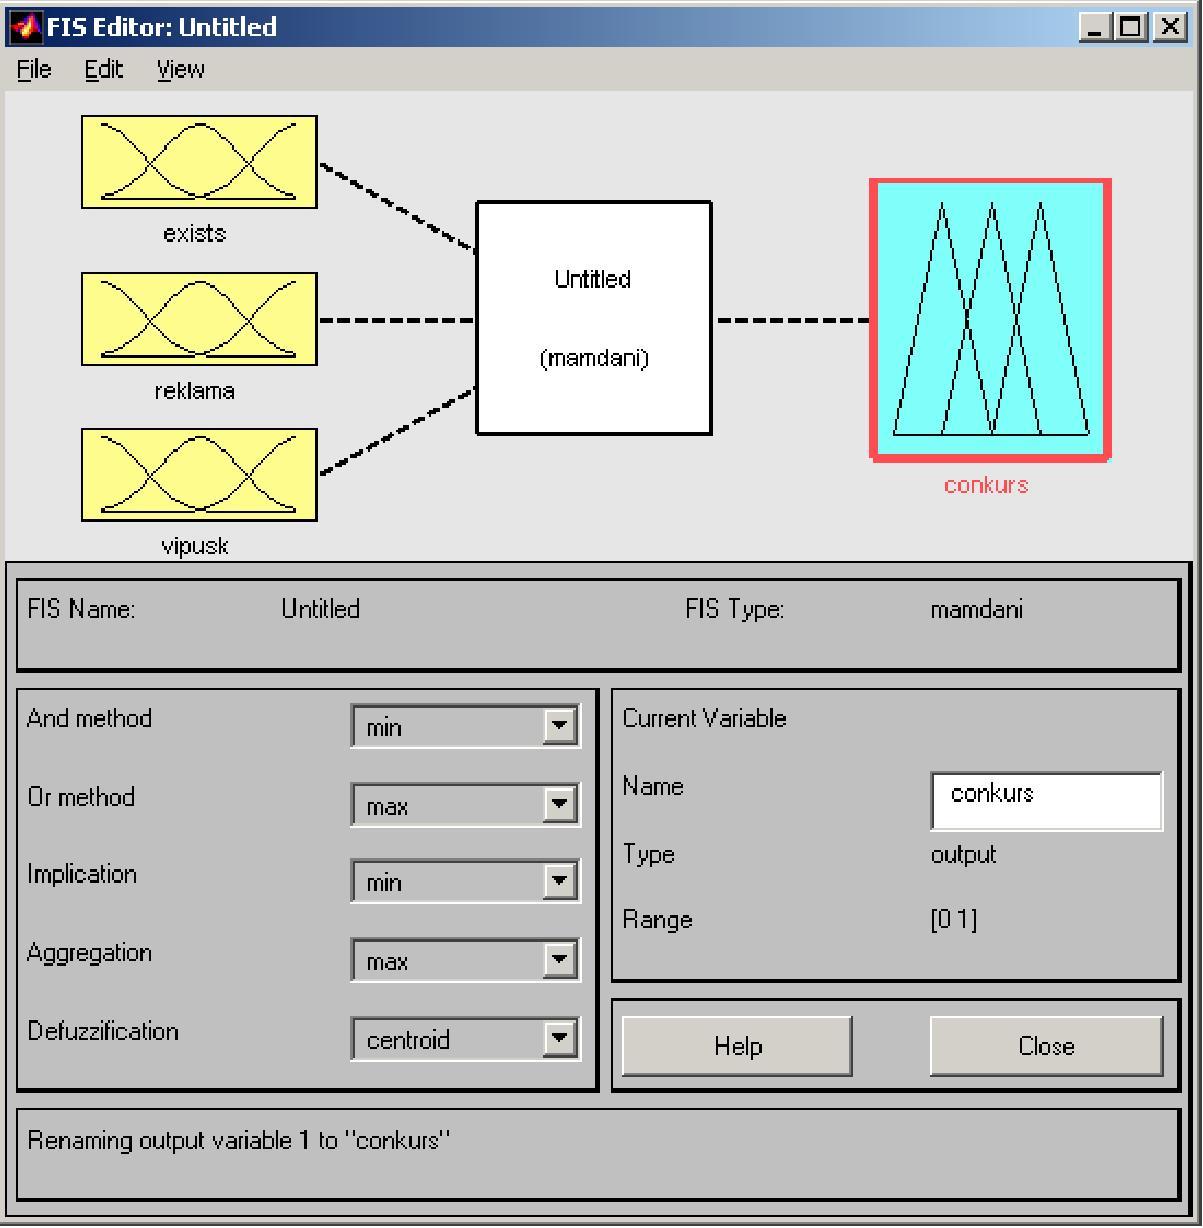Viewport: 1203px width, 1228px height.
Task: Click the Untitled (mamdani) rule block
Action: click(x=593, y=318)
